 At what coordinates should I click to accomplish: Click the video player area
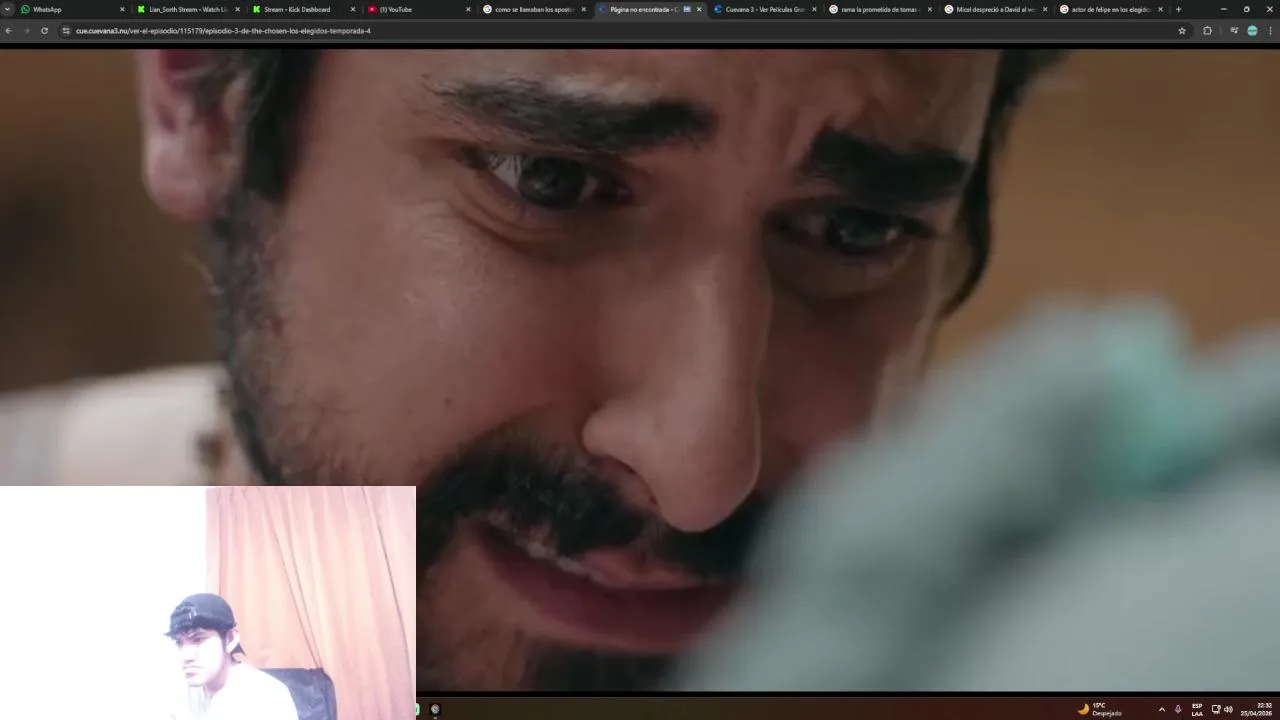pos(640,368)
